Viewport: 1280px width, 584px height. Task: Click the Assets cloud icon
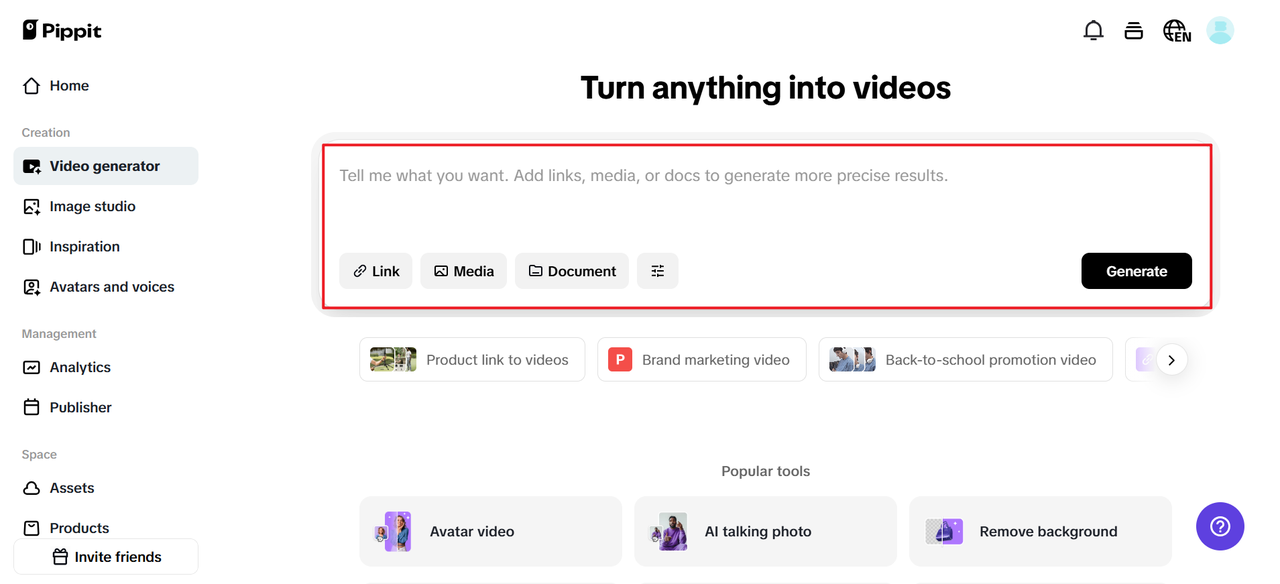click(x=32, y=488)
